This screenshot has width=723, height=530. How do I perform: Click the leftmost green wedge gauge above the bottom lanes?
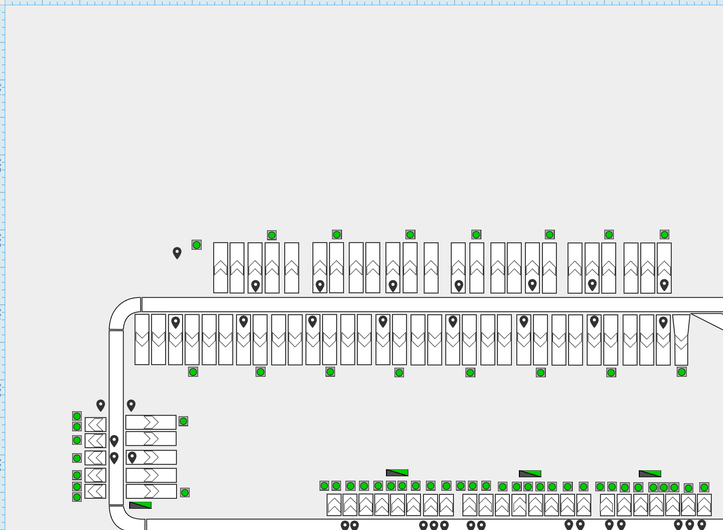pos(397,473)
